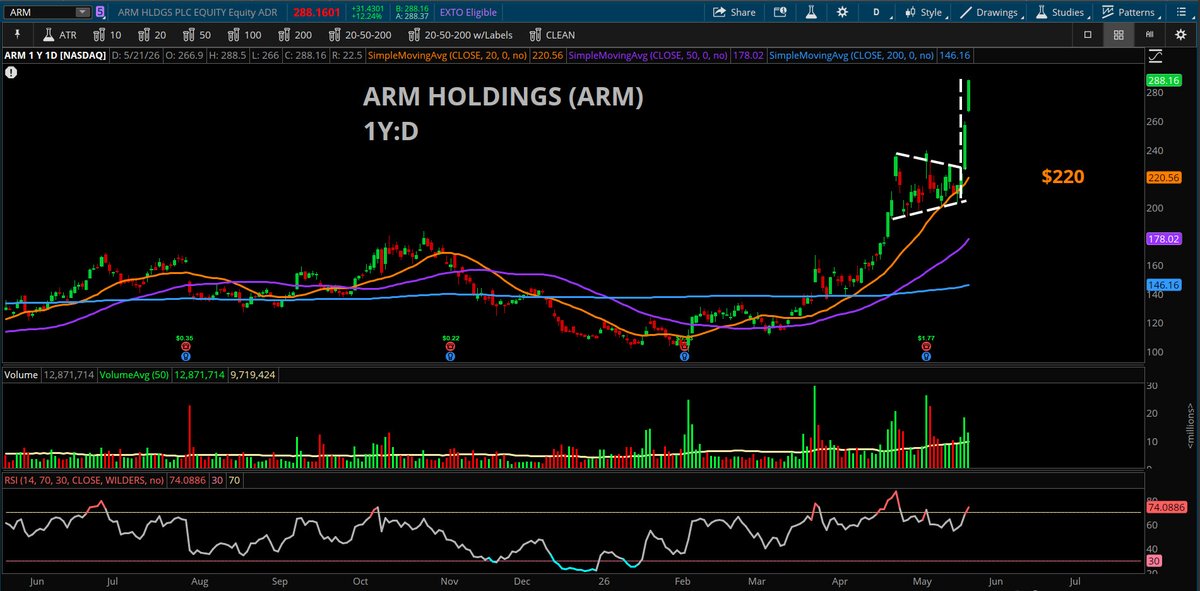Click the 74.0886 RSI value bubble
This screenshot has height=591, width=1200.
pos(1165,508)
